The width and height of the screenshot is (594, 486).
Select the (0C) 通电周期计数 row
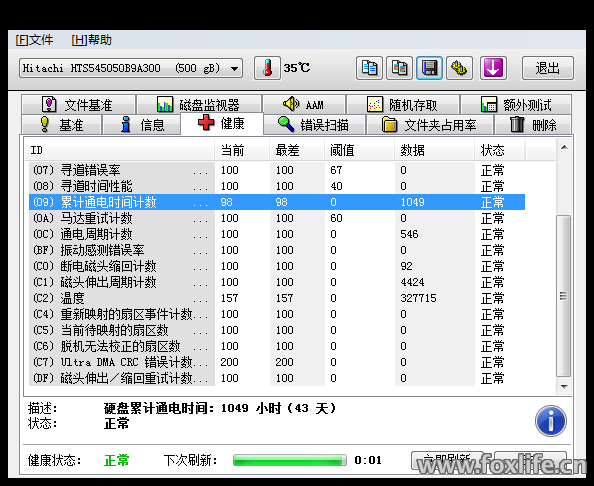(x=277, y=234)
